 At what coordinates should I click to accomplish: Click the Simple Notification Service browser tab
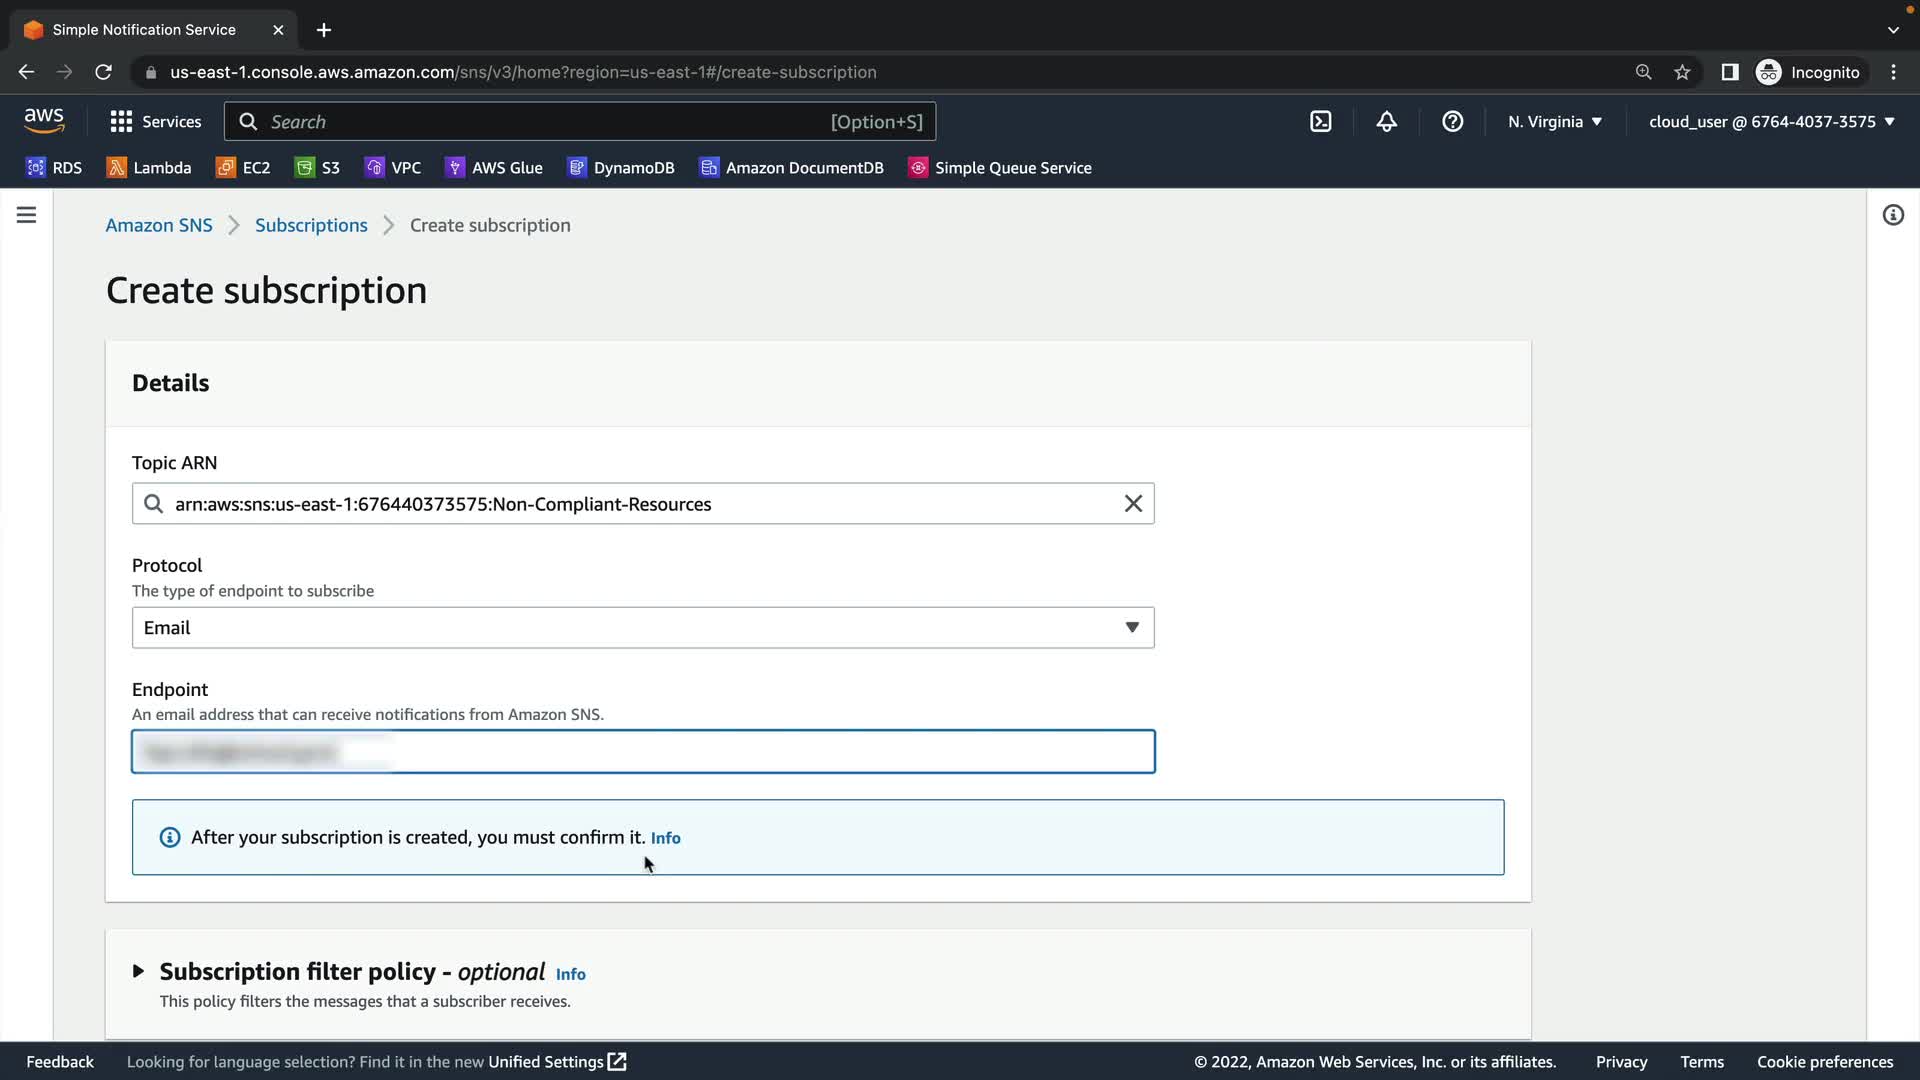coord(145,30)
